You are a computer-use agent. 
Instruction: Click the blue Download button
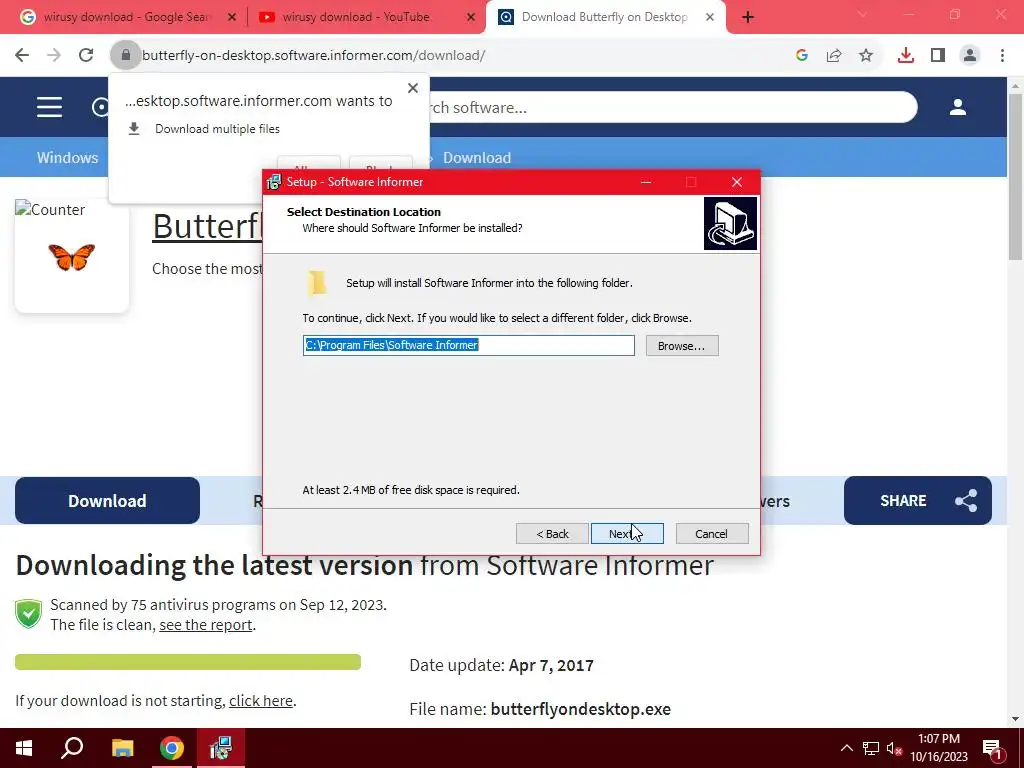click(x=107, y=501)
